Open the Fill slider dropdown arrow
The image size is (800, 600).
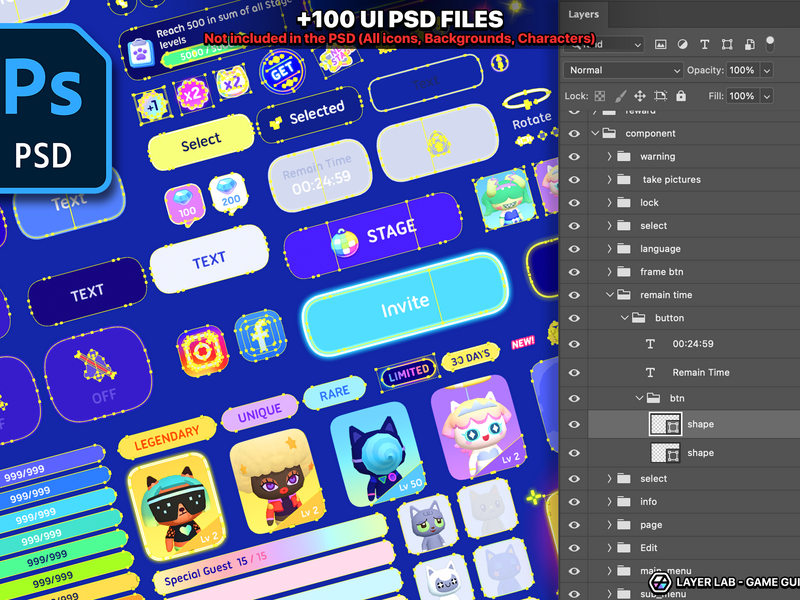[x=766, y=96]
